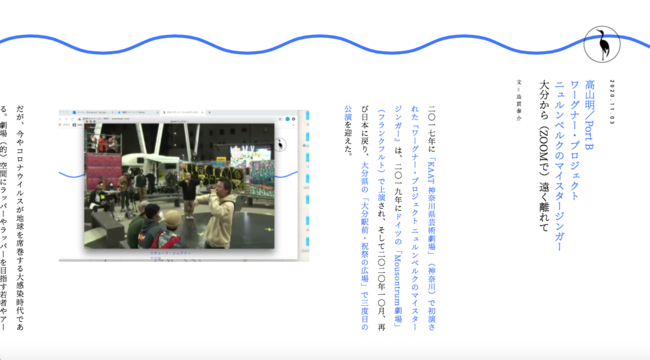Click the heron logo in the circle
The image size is (650, 360).
point(602,44)
